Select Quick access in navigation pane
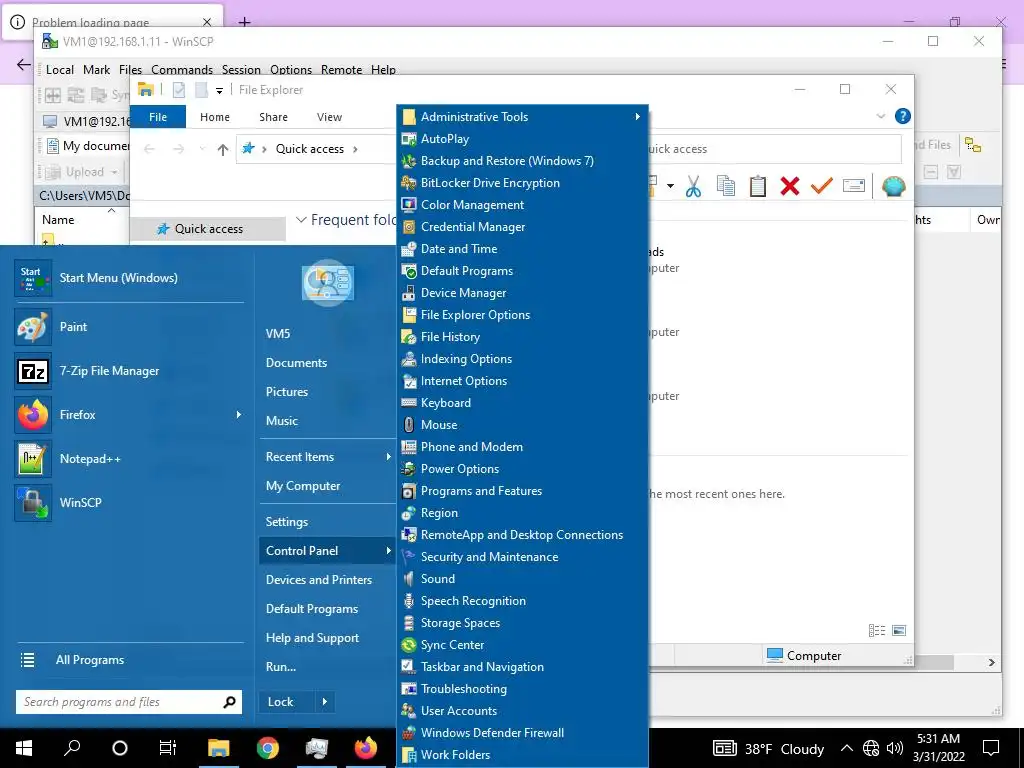Image resolution: width=1024 pixels, height=768 pixels. 208,229
